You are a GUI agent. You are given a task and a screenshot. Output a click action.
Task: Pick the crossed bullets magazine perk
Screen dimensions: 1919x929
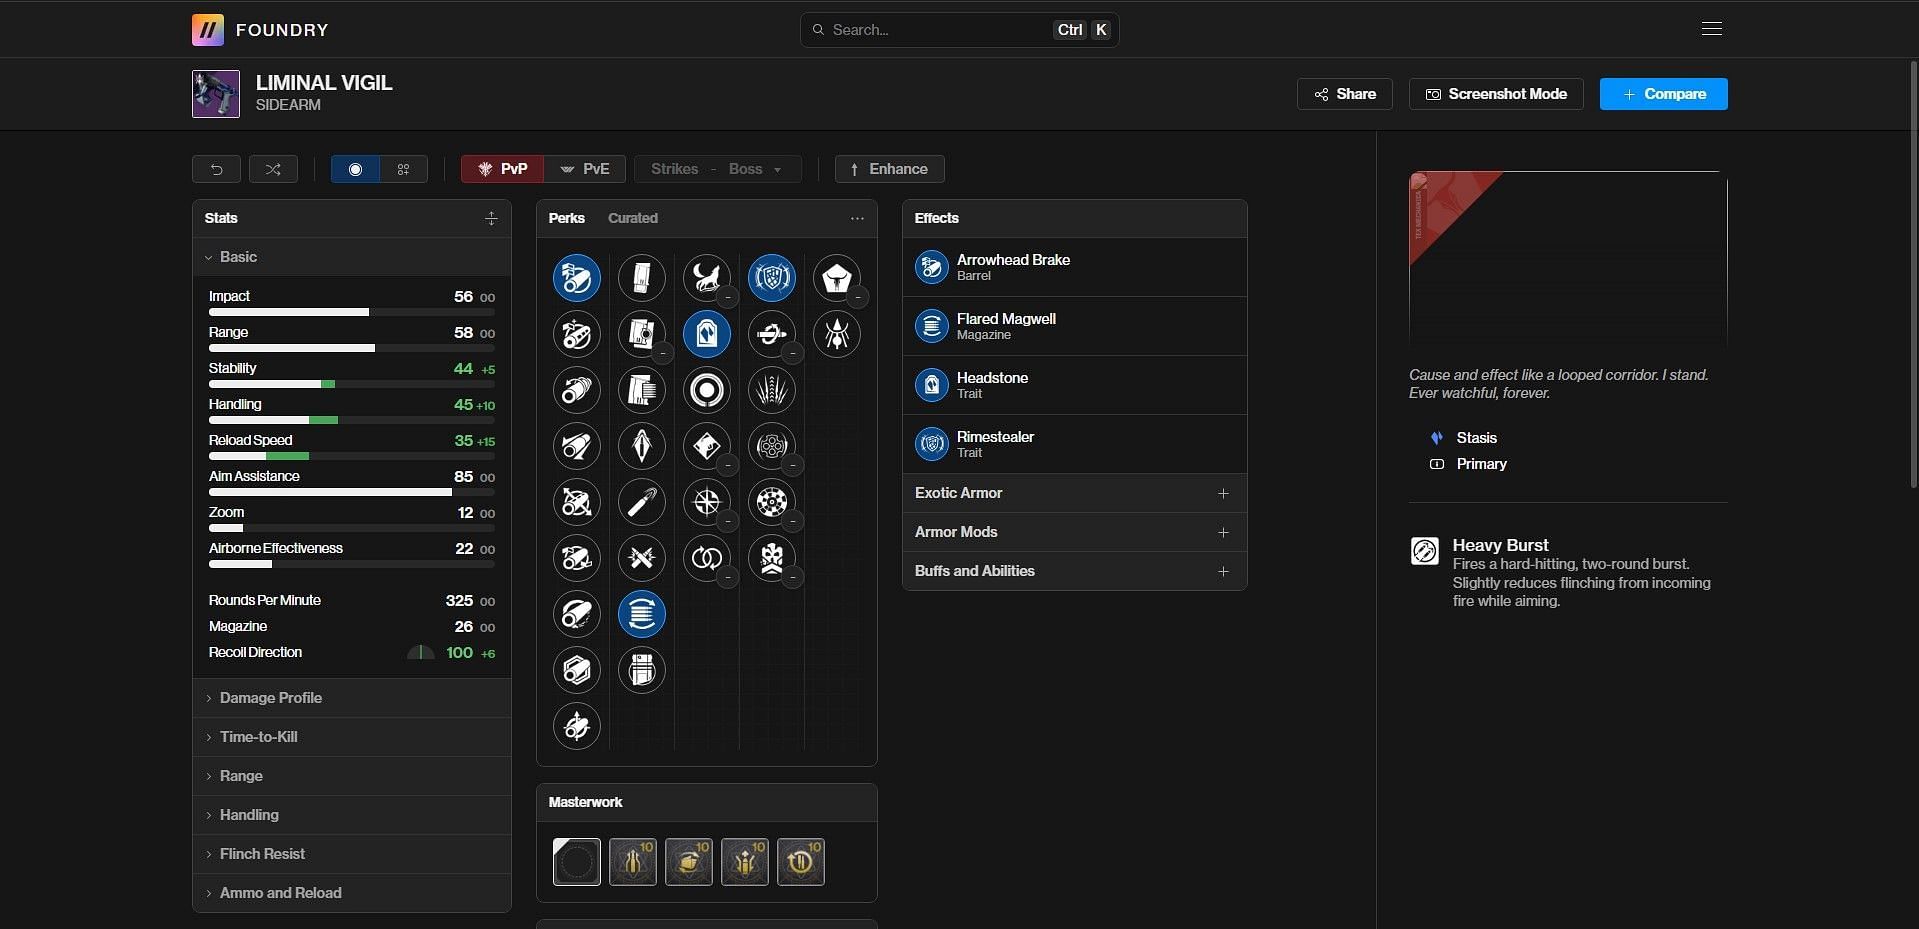pyautogui.click(x=642, y=558)
